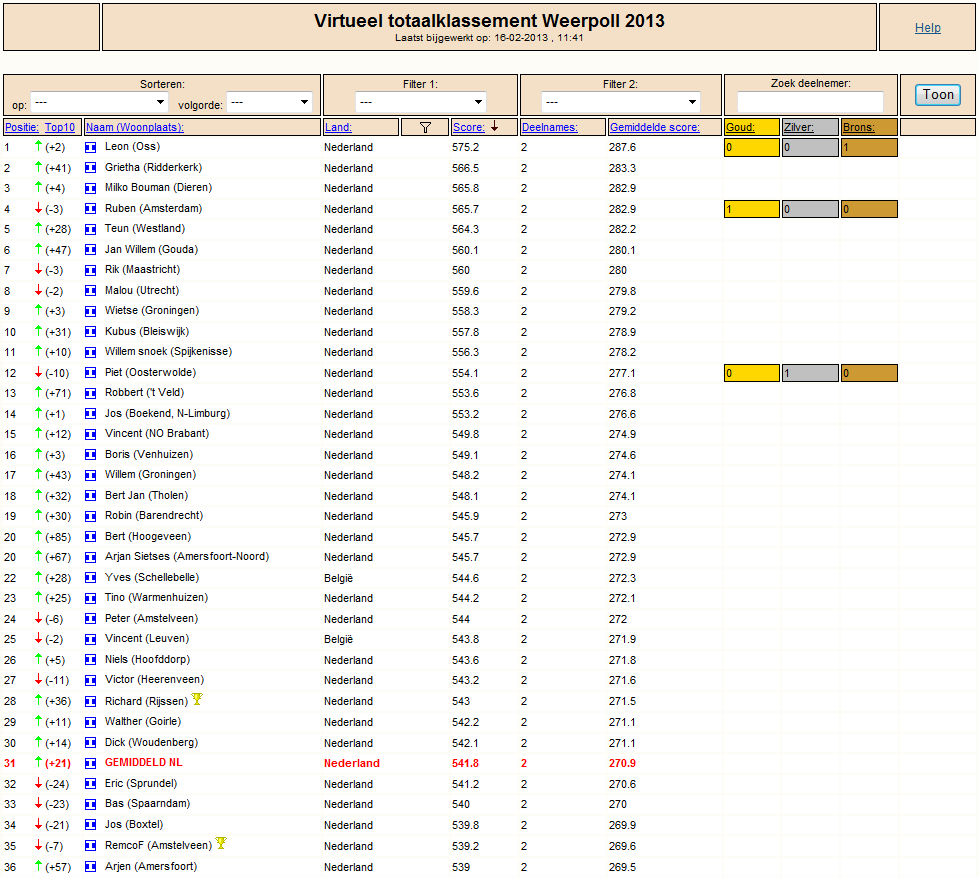Sort by Gemiddelde score column header

pyautogui.click(x=654, y=127)
